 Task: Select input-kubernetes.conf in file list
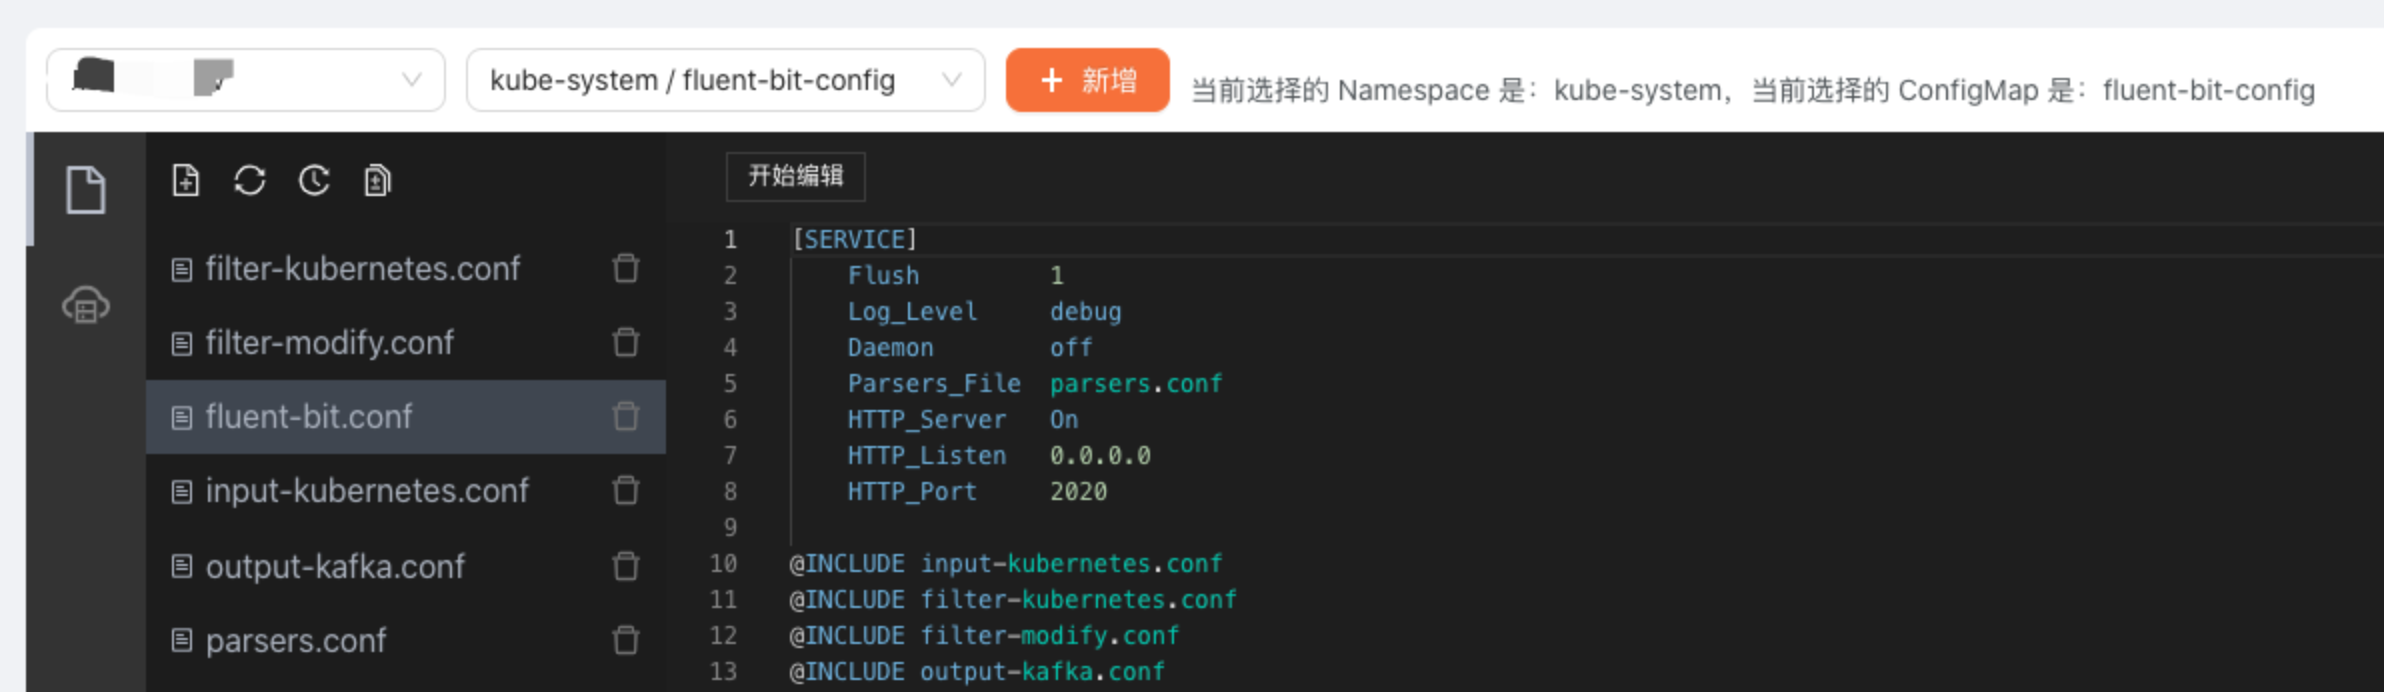406,490
